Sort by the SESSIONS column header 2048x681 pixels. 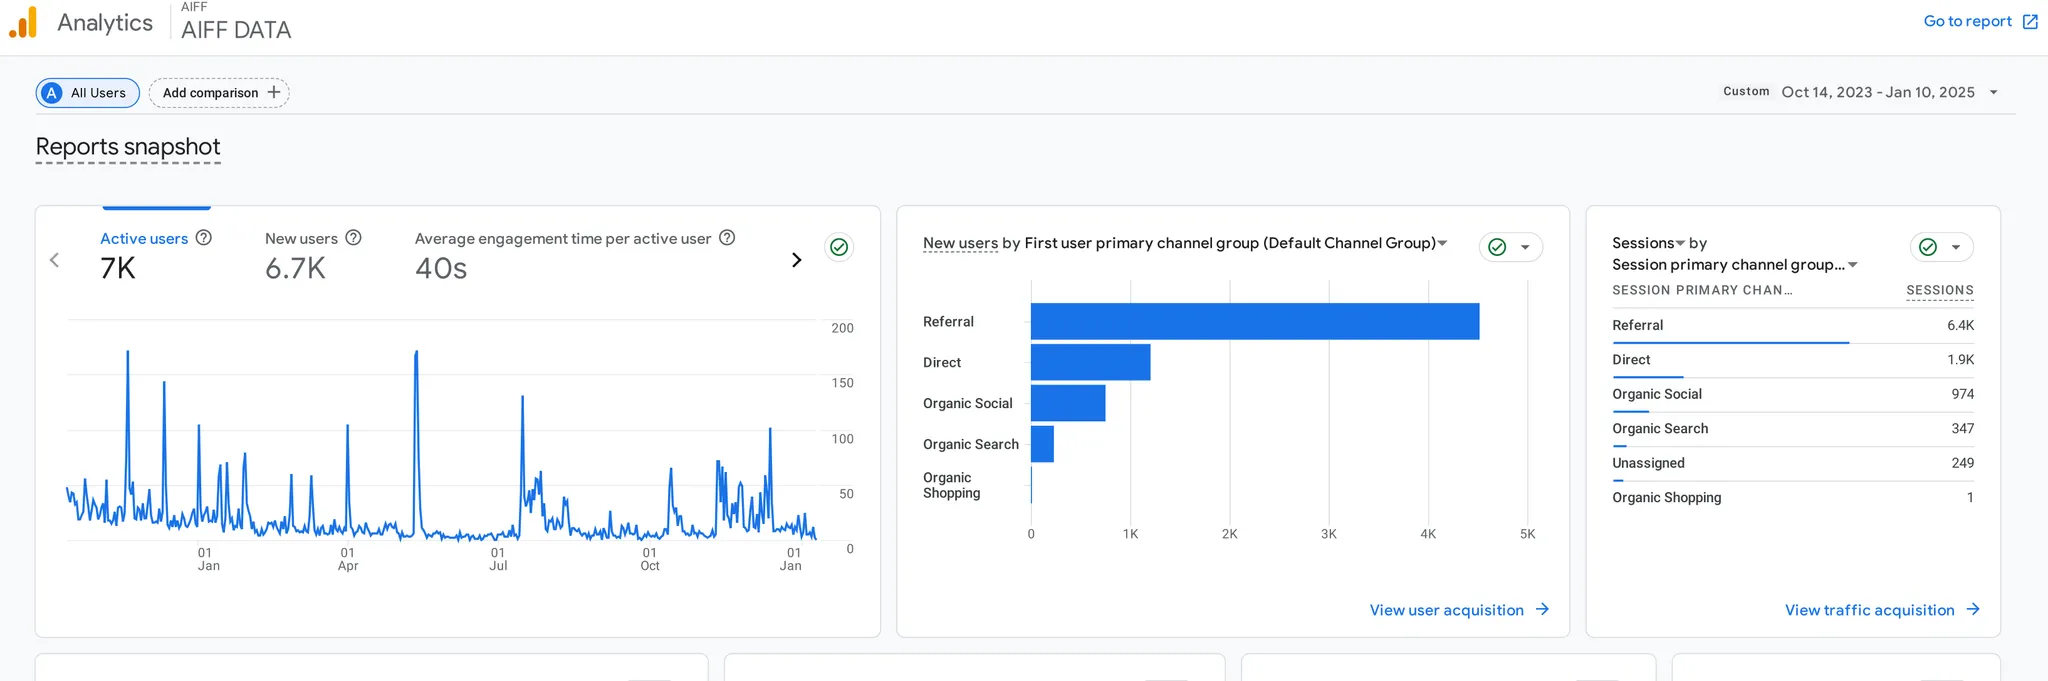(x=1939, y=290)
